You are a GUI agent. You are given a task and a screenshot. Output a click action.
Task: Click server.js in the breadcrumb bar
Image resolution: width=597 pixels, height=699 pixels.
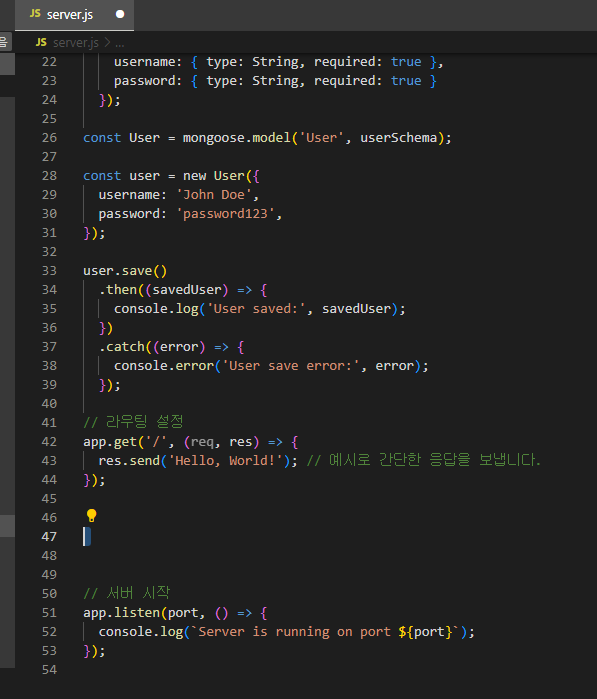(x=76, y=43)
